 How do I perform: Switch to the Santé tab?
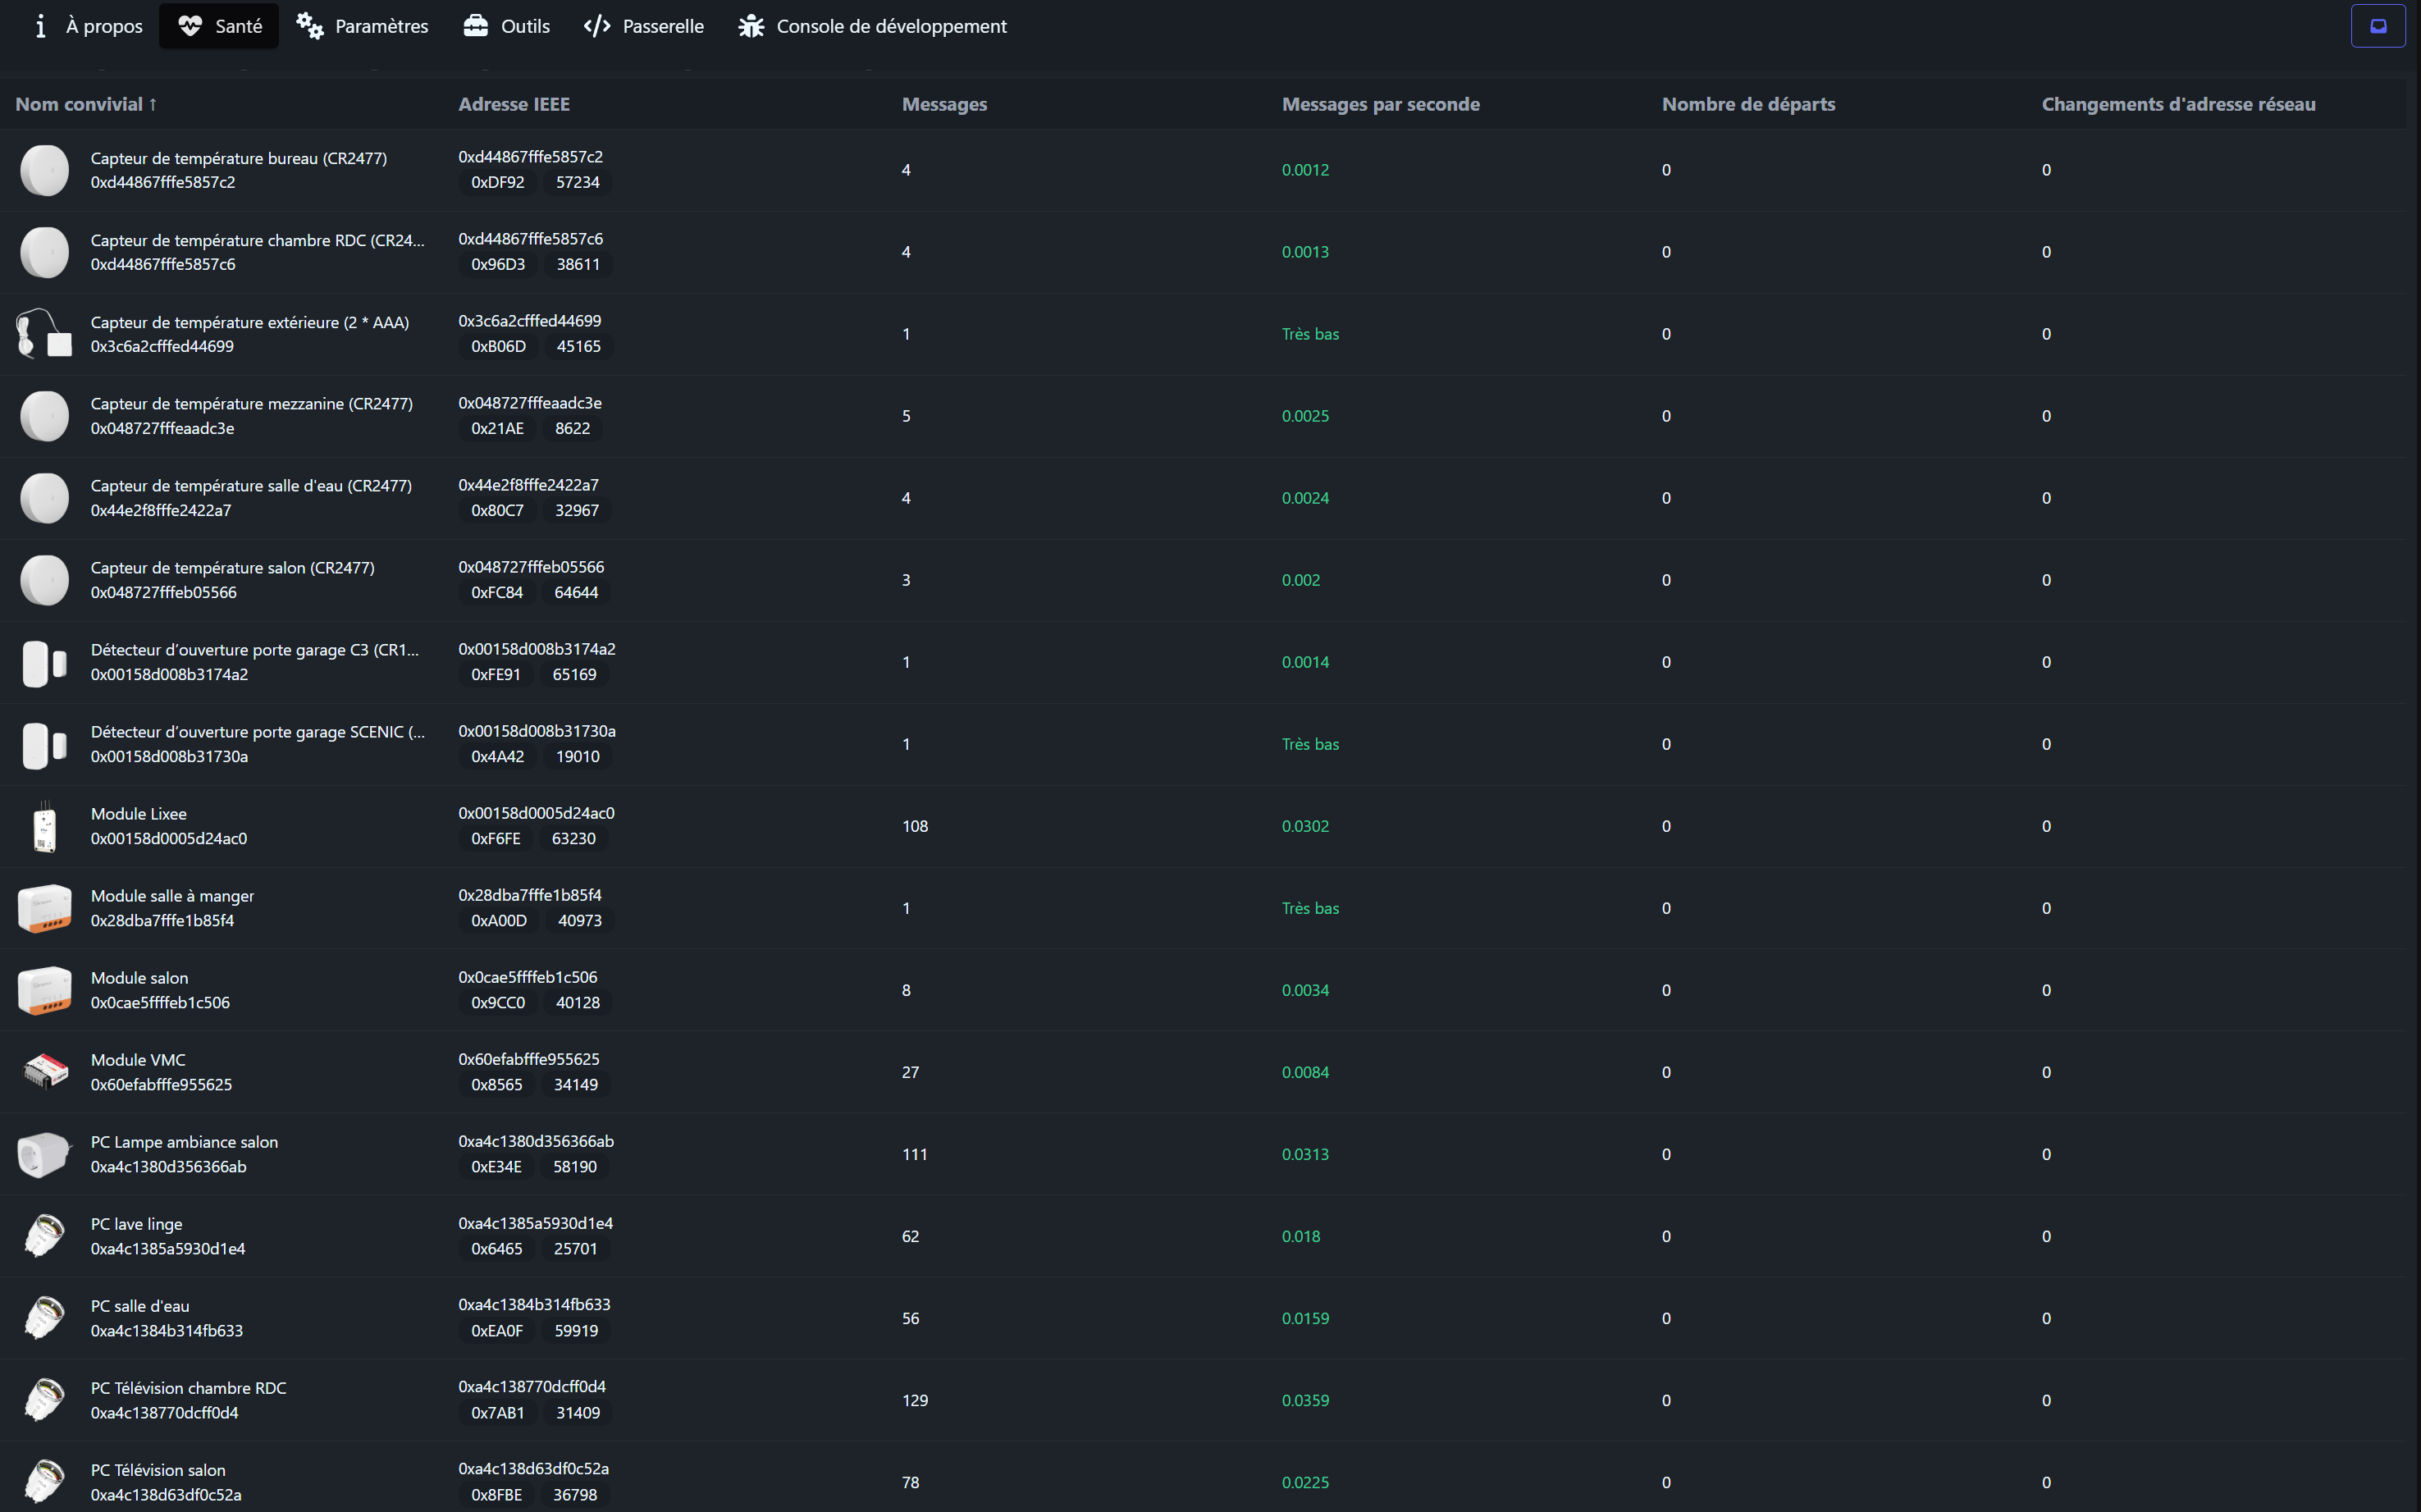pos(219,26)
